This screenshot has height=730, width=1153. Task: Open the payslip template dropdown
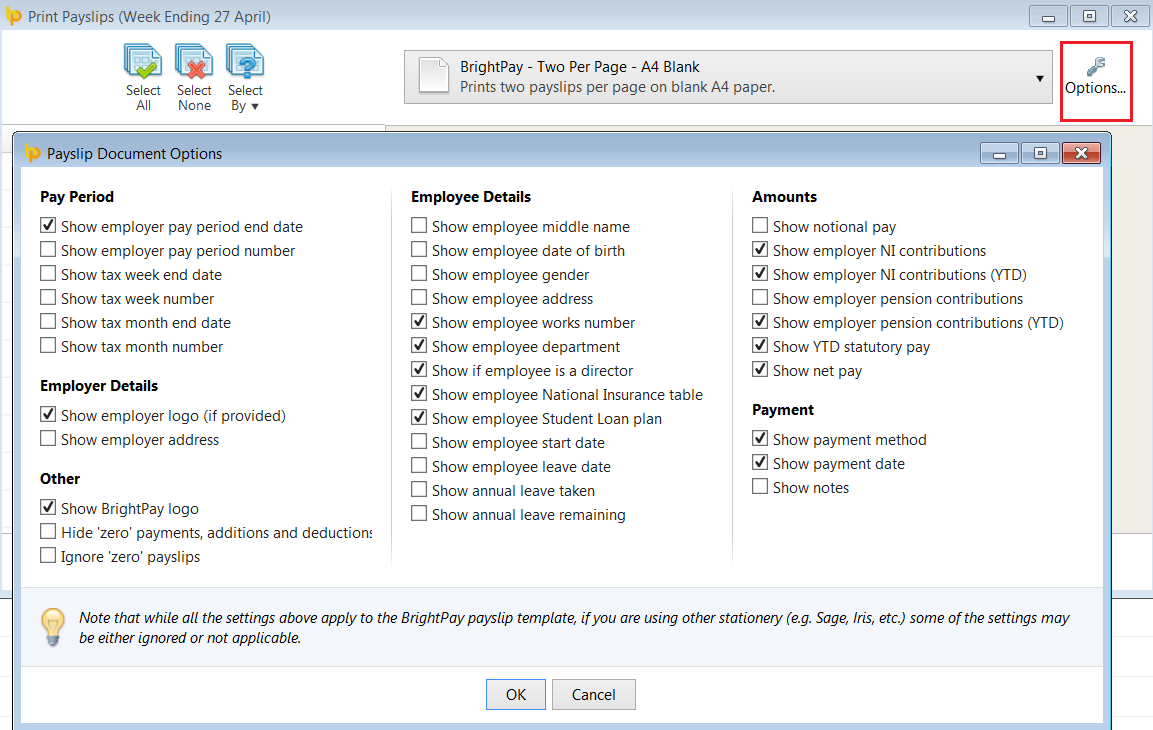point(728,77)
